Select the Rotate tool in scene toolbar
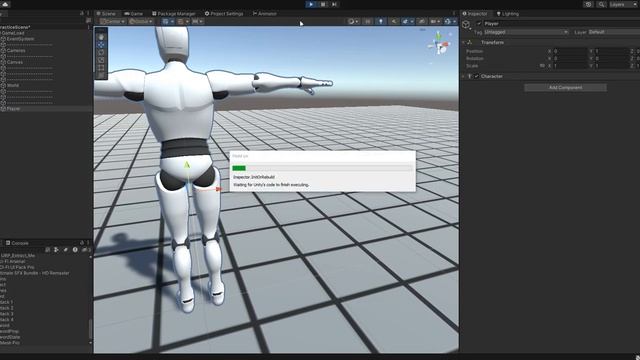Viewport: 640px width, 360px height. 101,52
